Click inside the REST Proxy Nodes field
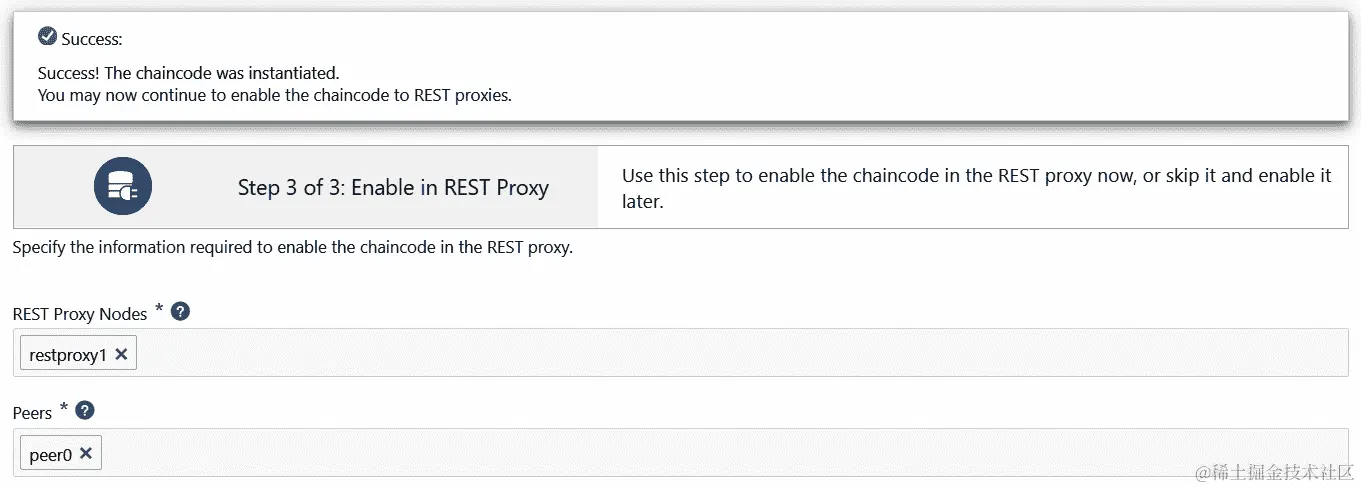 pyautogui.click(x=700, y=354)
